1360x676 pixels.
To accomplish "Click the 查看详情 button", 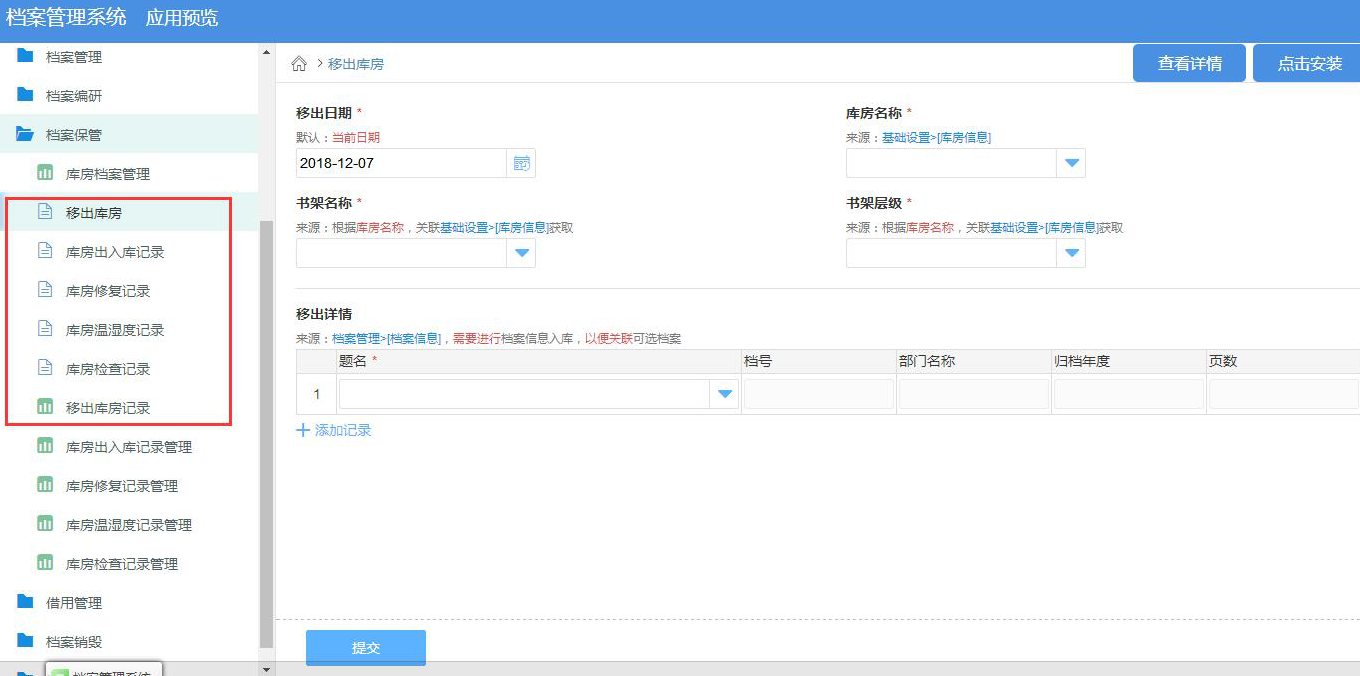I will click(x=1189, y=62).
